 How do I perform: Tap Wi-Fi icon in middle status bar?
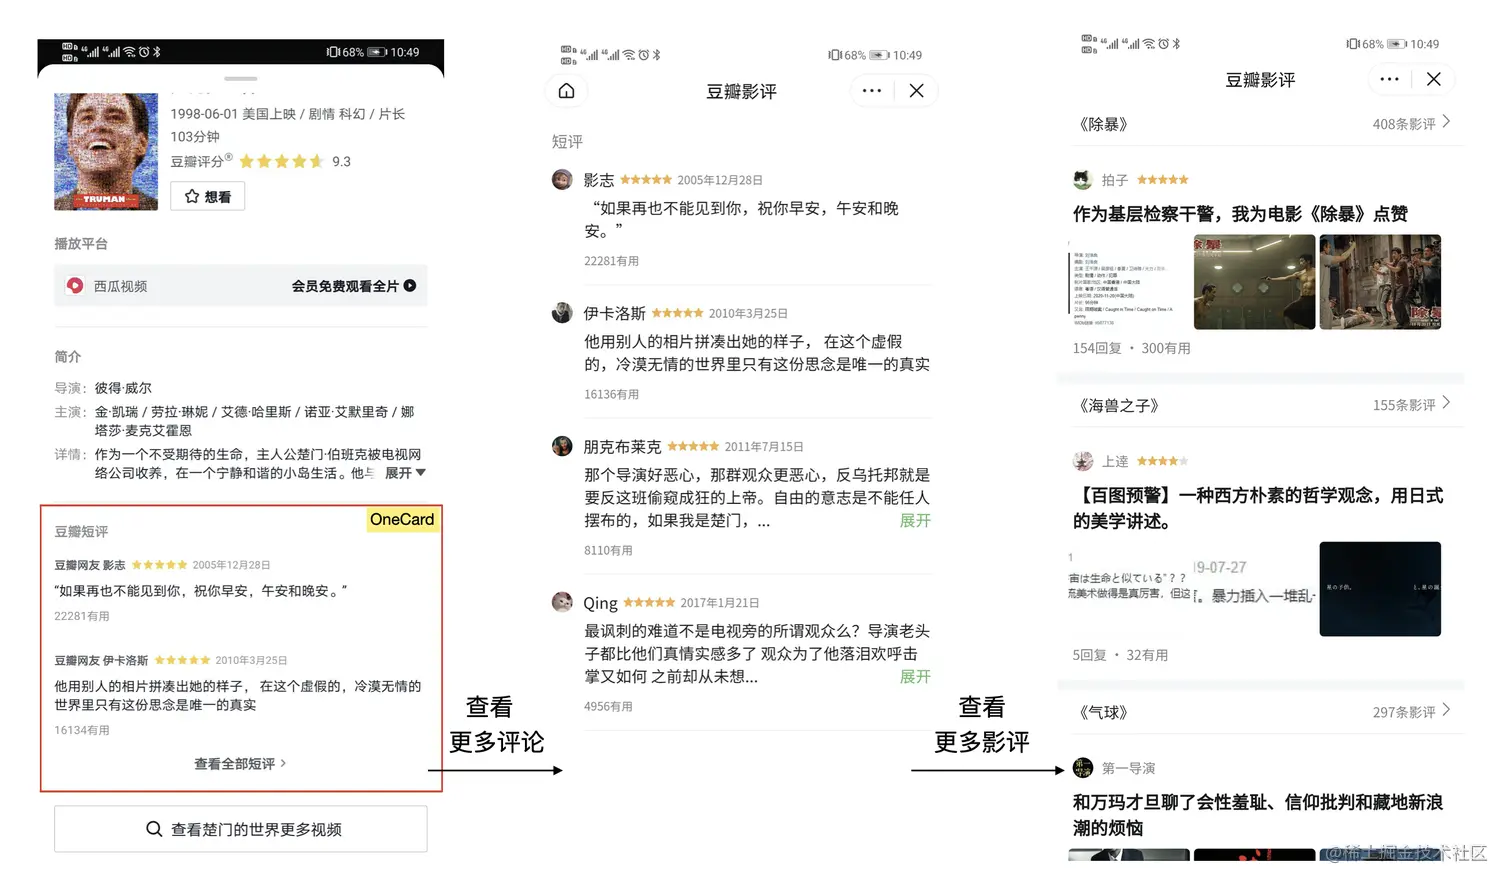coord(629,55)
